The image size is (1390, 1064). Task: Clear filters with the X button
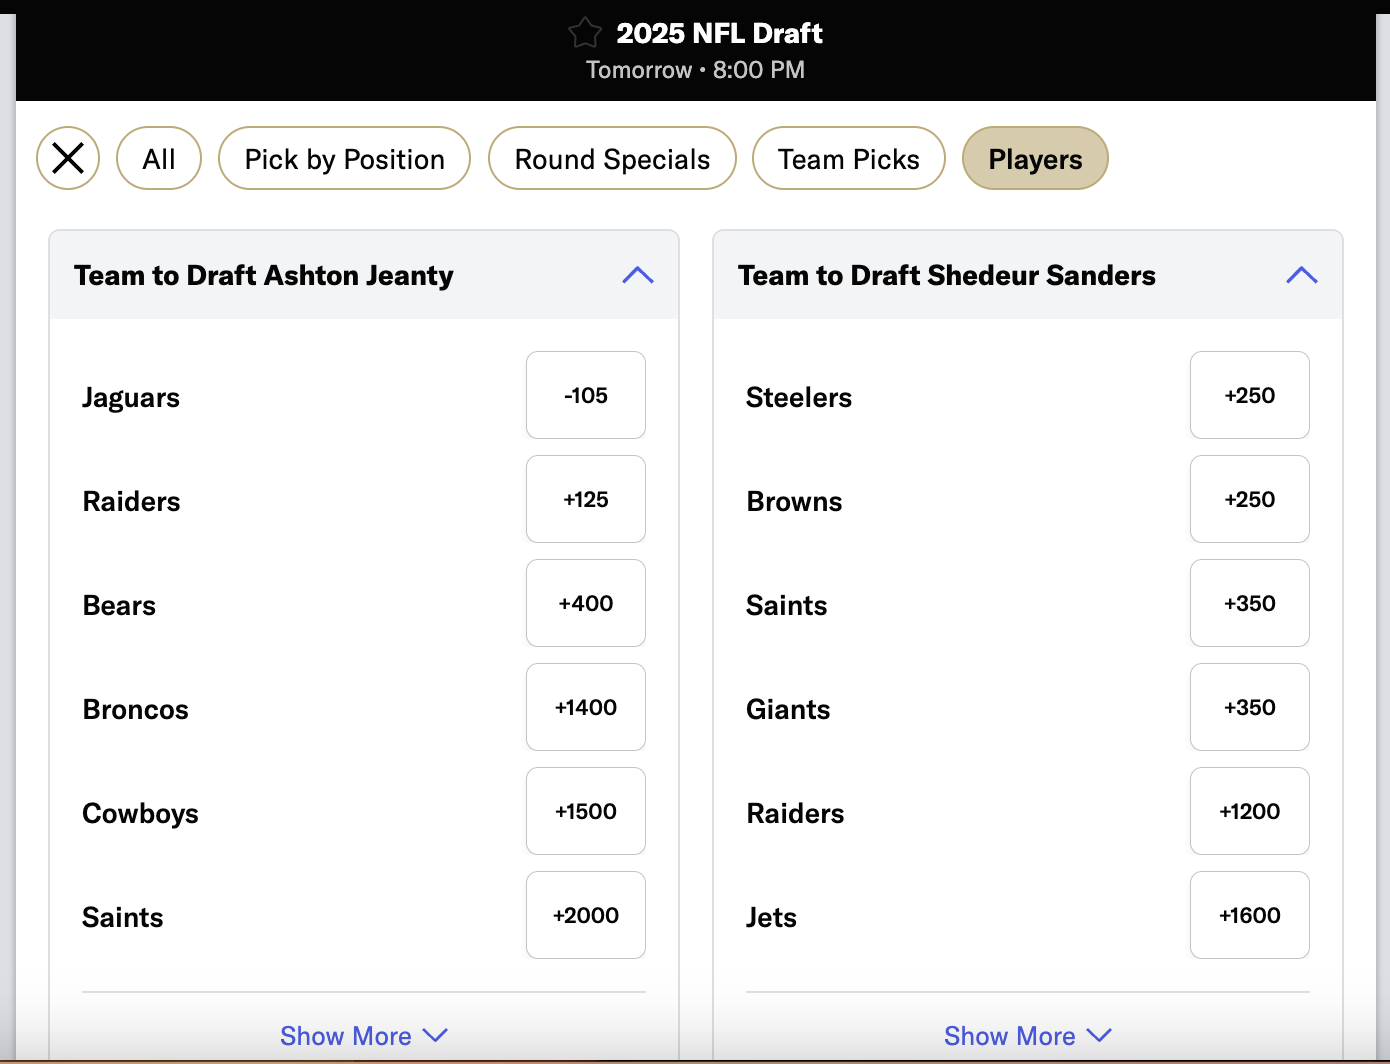[68, 158]
